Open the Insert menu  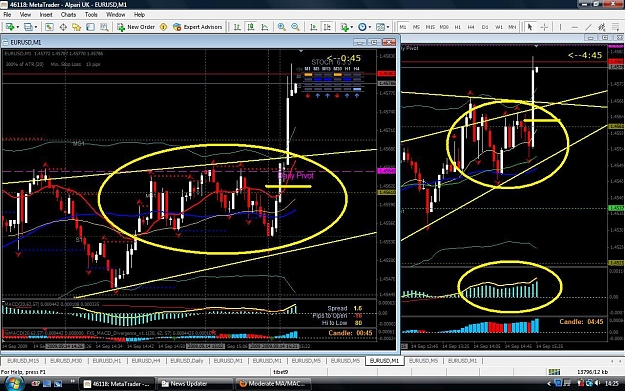click(46, 15)
